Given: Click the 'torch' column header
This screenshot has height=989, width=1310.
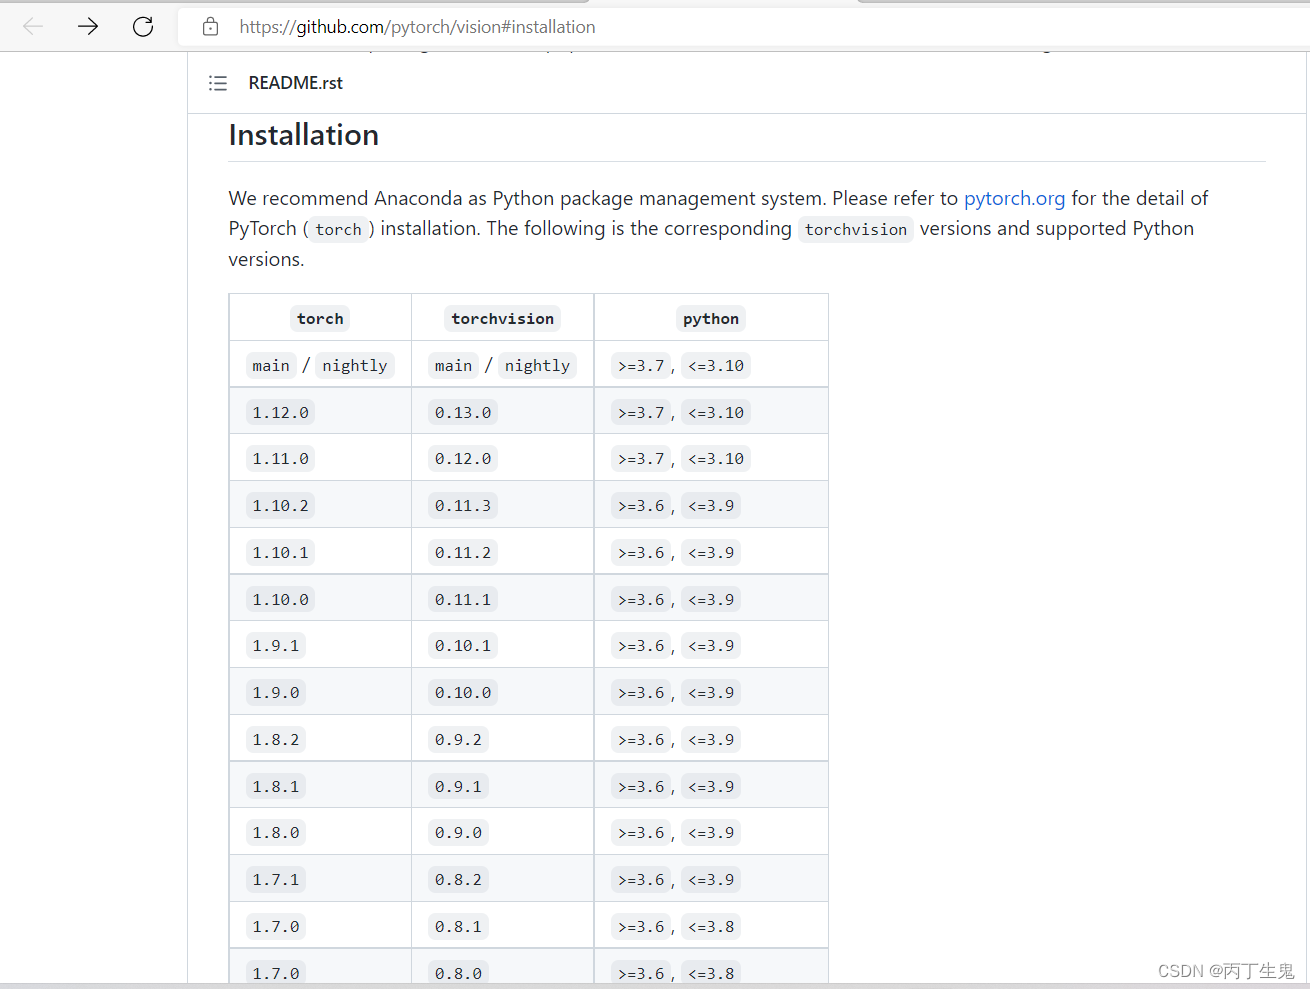Looking at the screenshot, I should pyautogui.click(x=320, y=318).
